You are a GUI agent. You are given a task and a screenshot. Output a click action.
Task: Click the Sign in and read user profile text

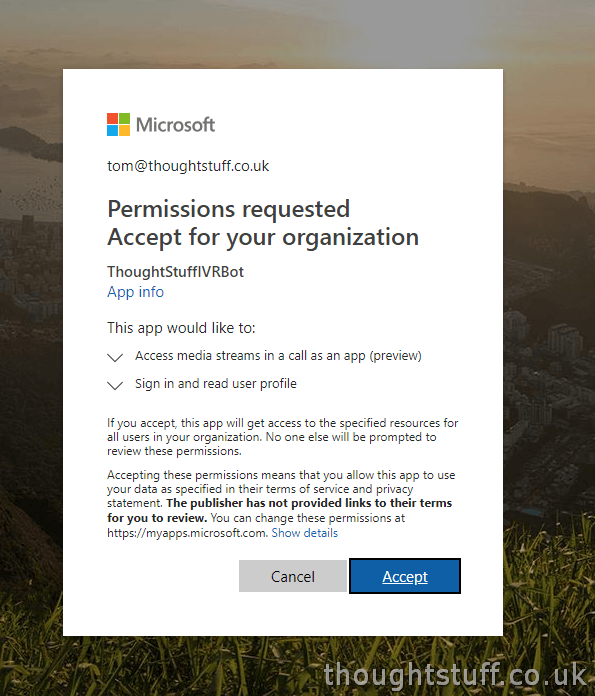216,384
